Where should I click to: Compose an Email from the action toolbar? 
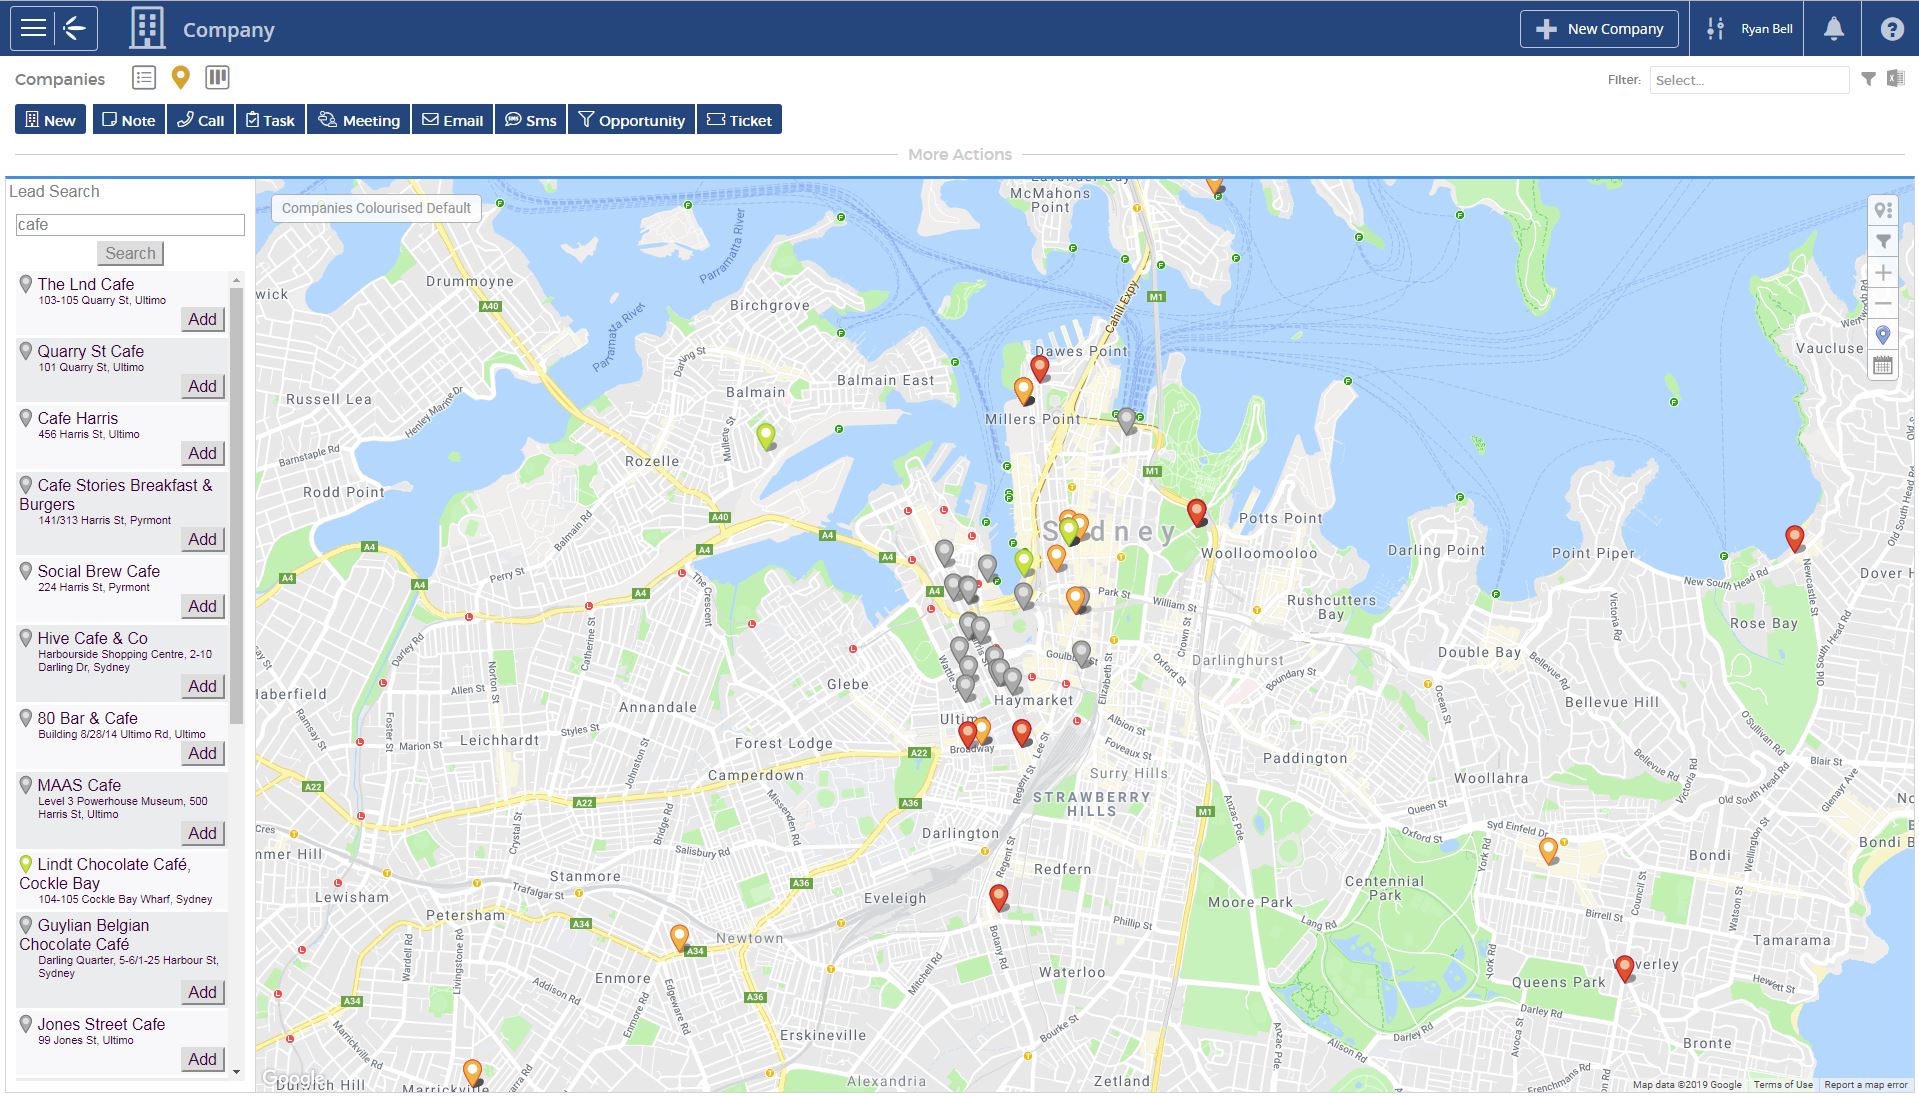[x=452, y=120]
